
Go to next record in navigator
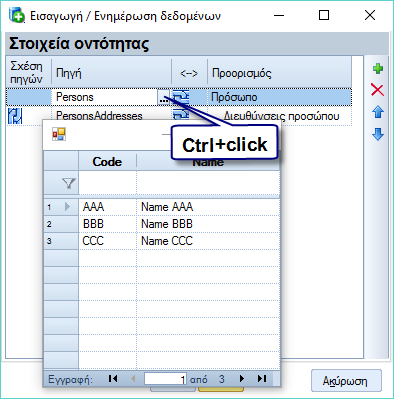click(242, 379)
